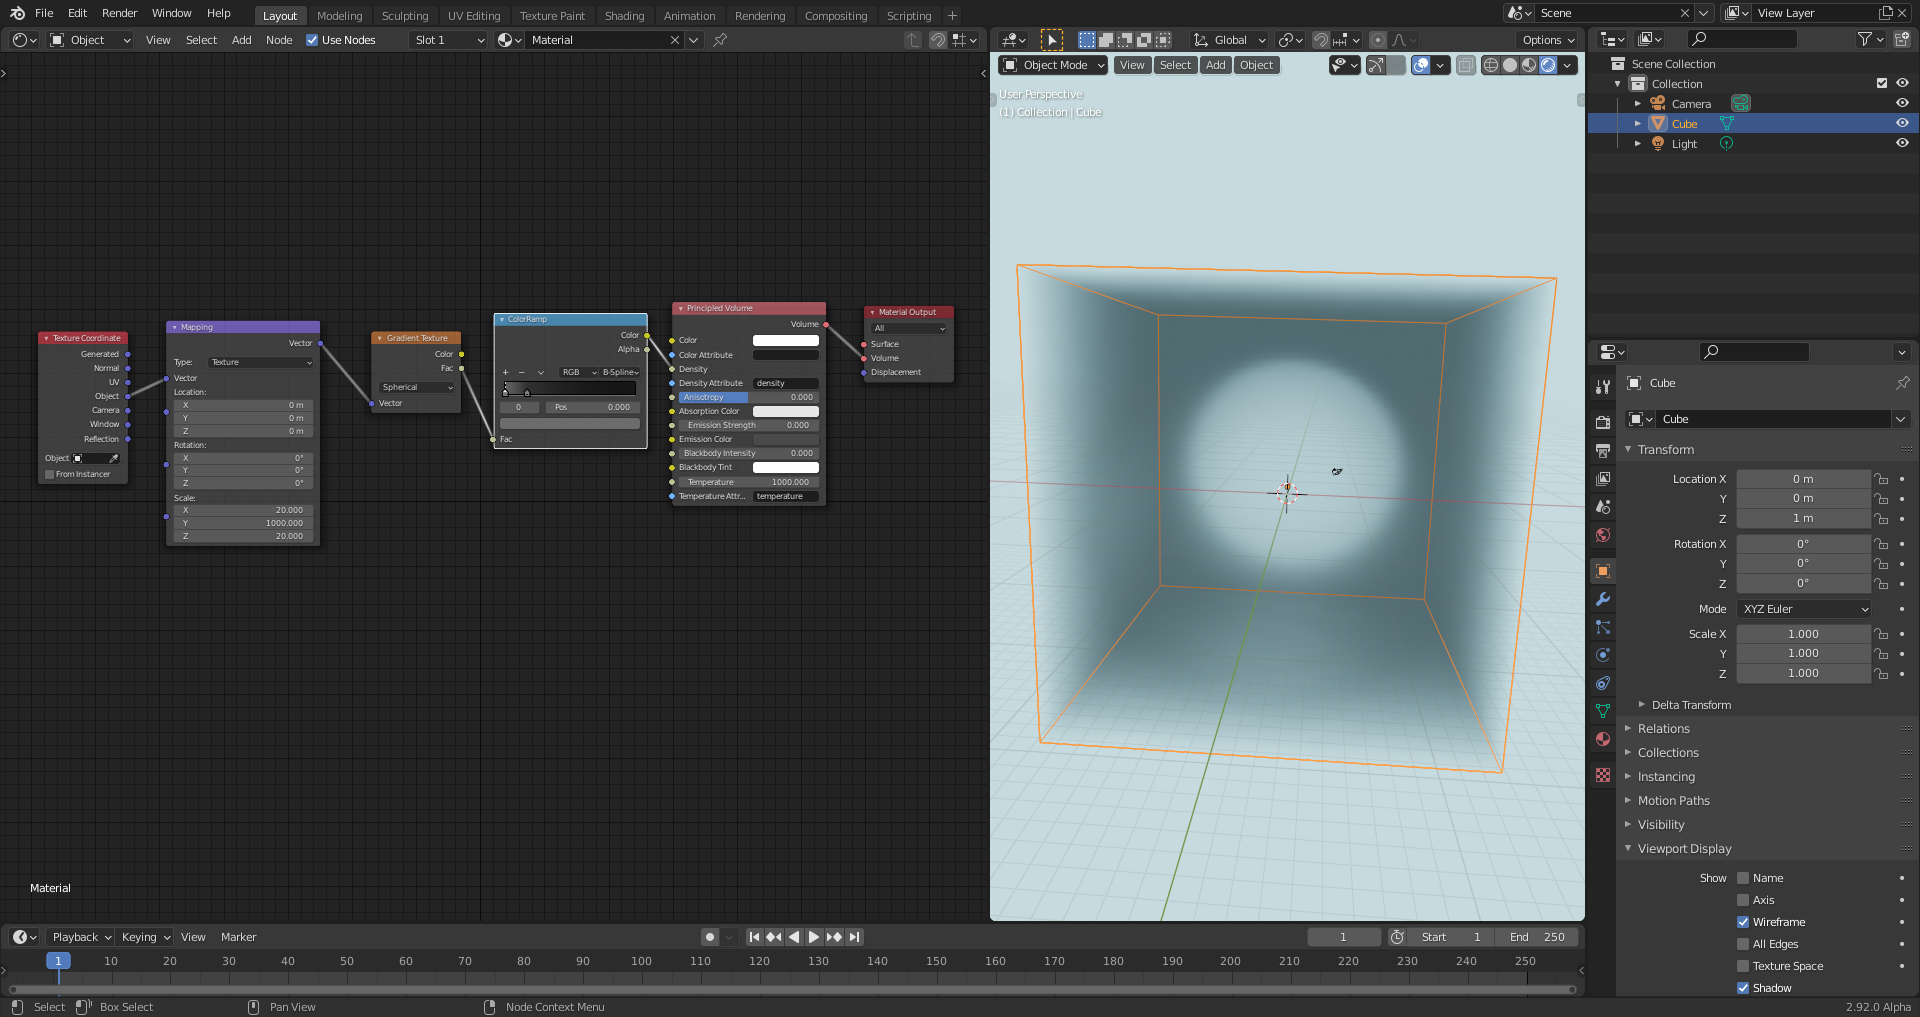Click the Select button in viewport header
The height and width of the screenshot is (1017, 1920).
[x=1175, y=64]
